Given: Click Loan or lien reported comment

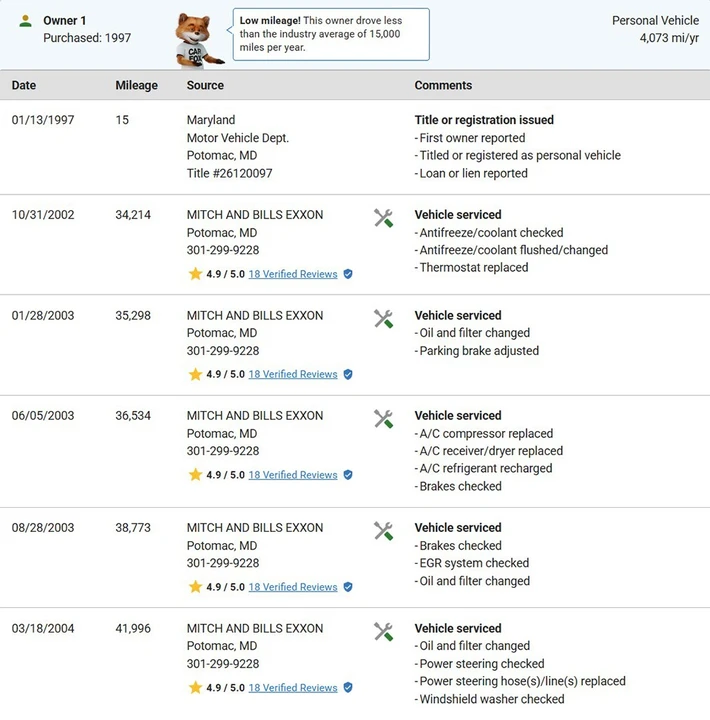Looking at the screenshot, I should [x=473, y=173].
